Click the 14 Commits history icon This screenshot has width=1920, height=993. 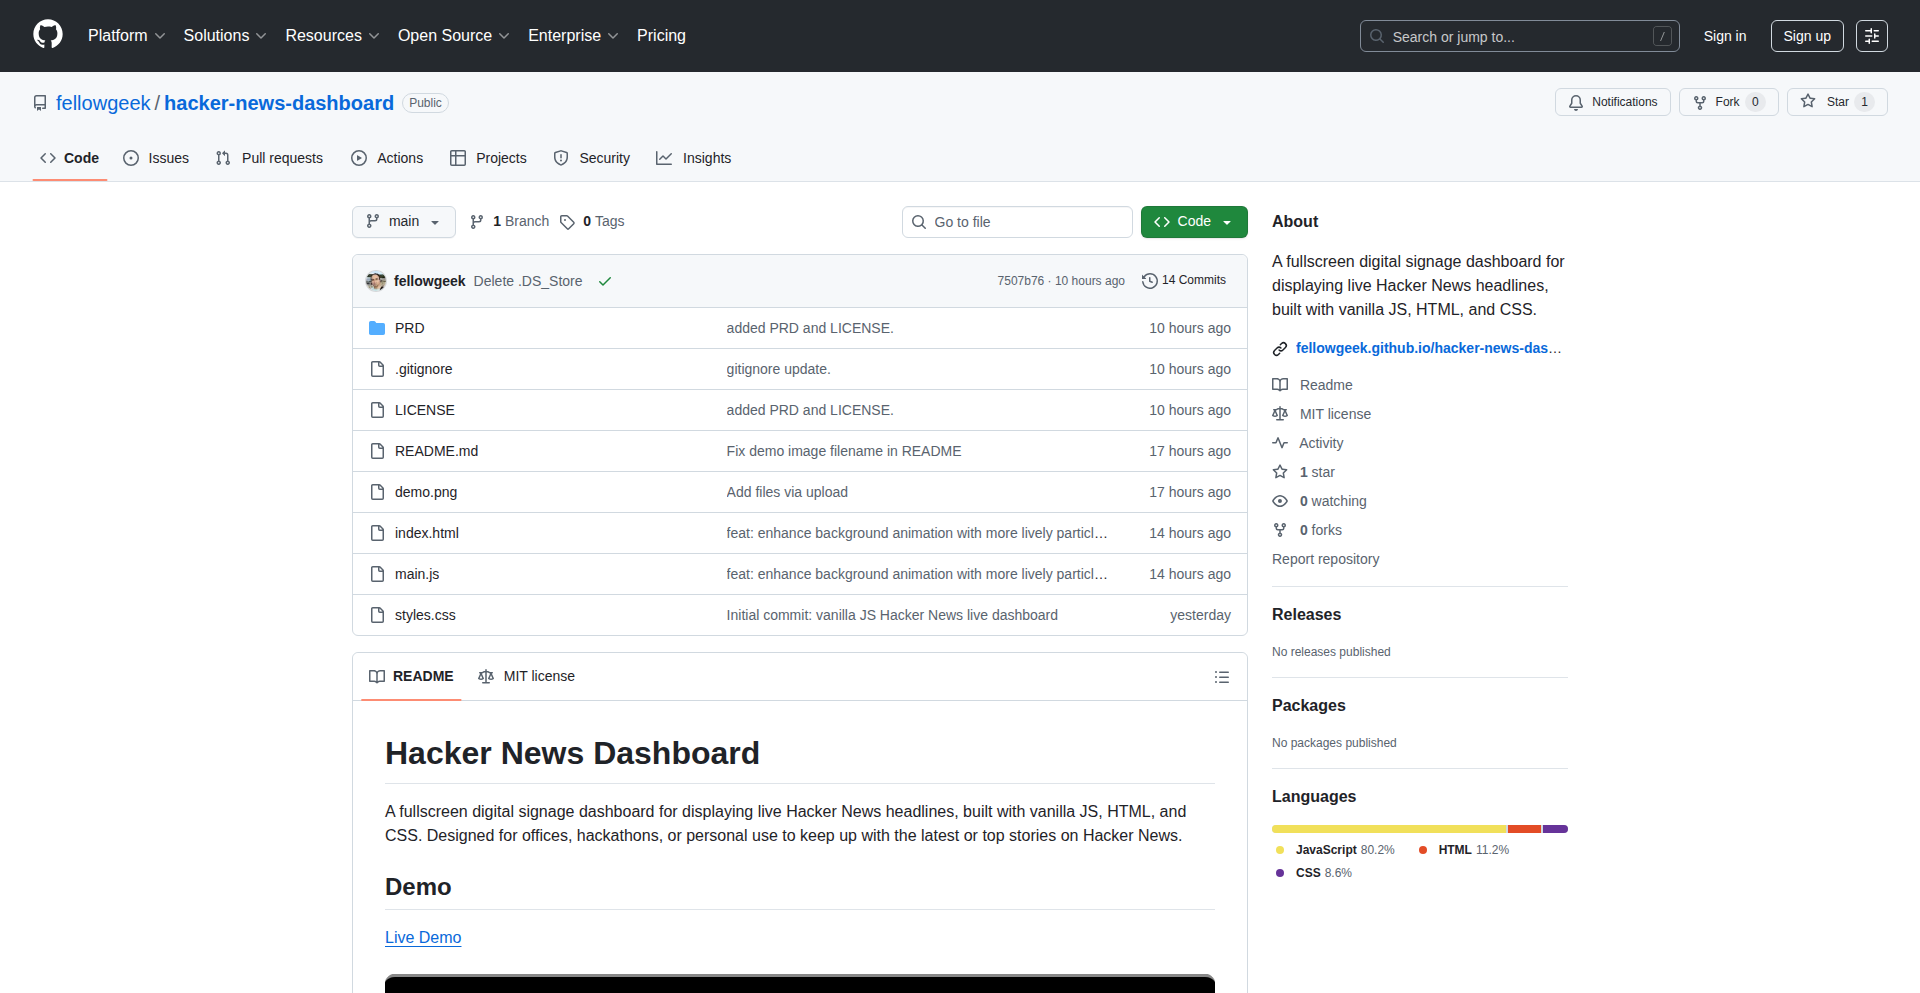point(1150,281)
